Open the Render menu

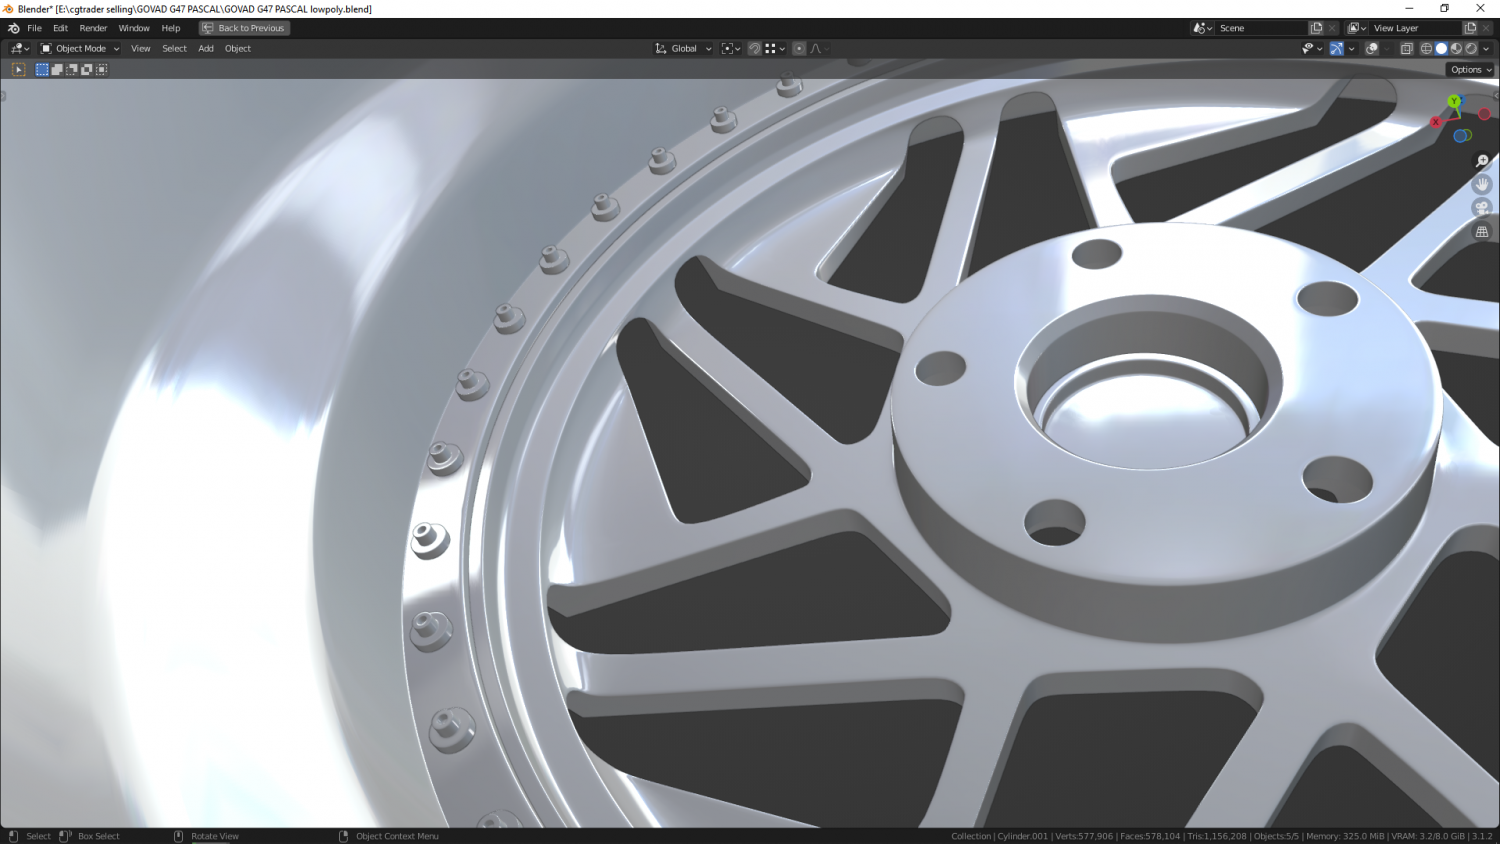click(93, 28)
